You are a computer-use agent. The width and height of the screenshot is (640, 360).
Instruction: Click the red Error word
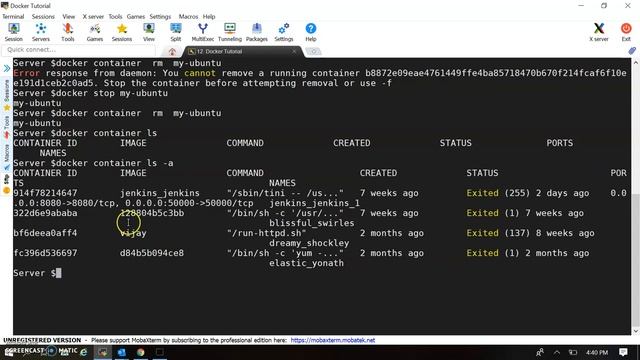point(27,73)
